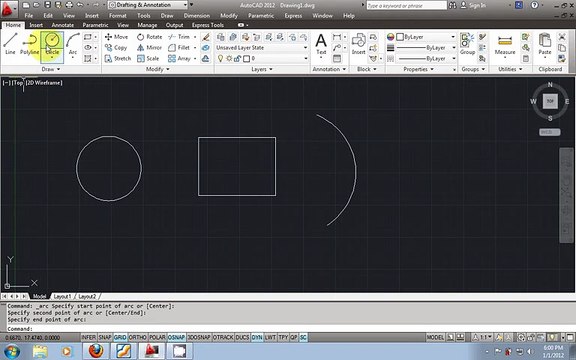576x360 pixels.
Task: Toggle INFER constraints in status bar
Action: [x=89, y=337]
